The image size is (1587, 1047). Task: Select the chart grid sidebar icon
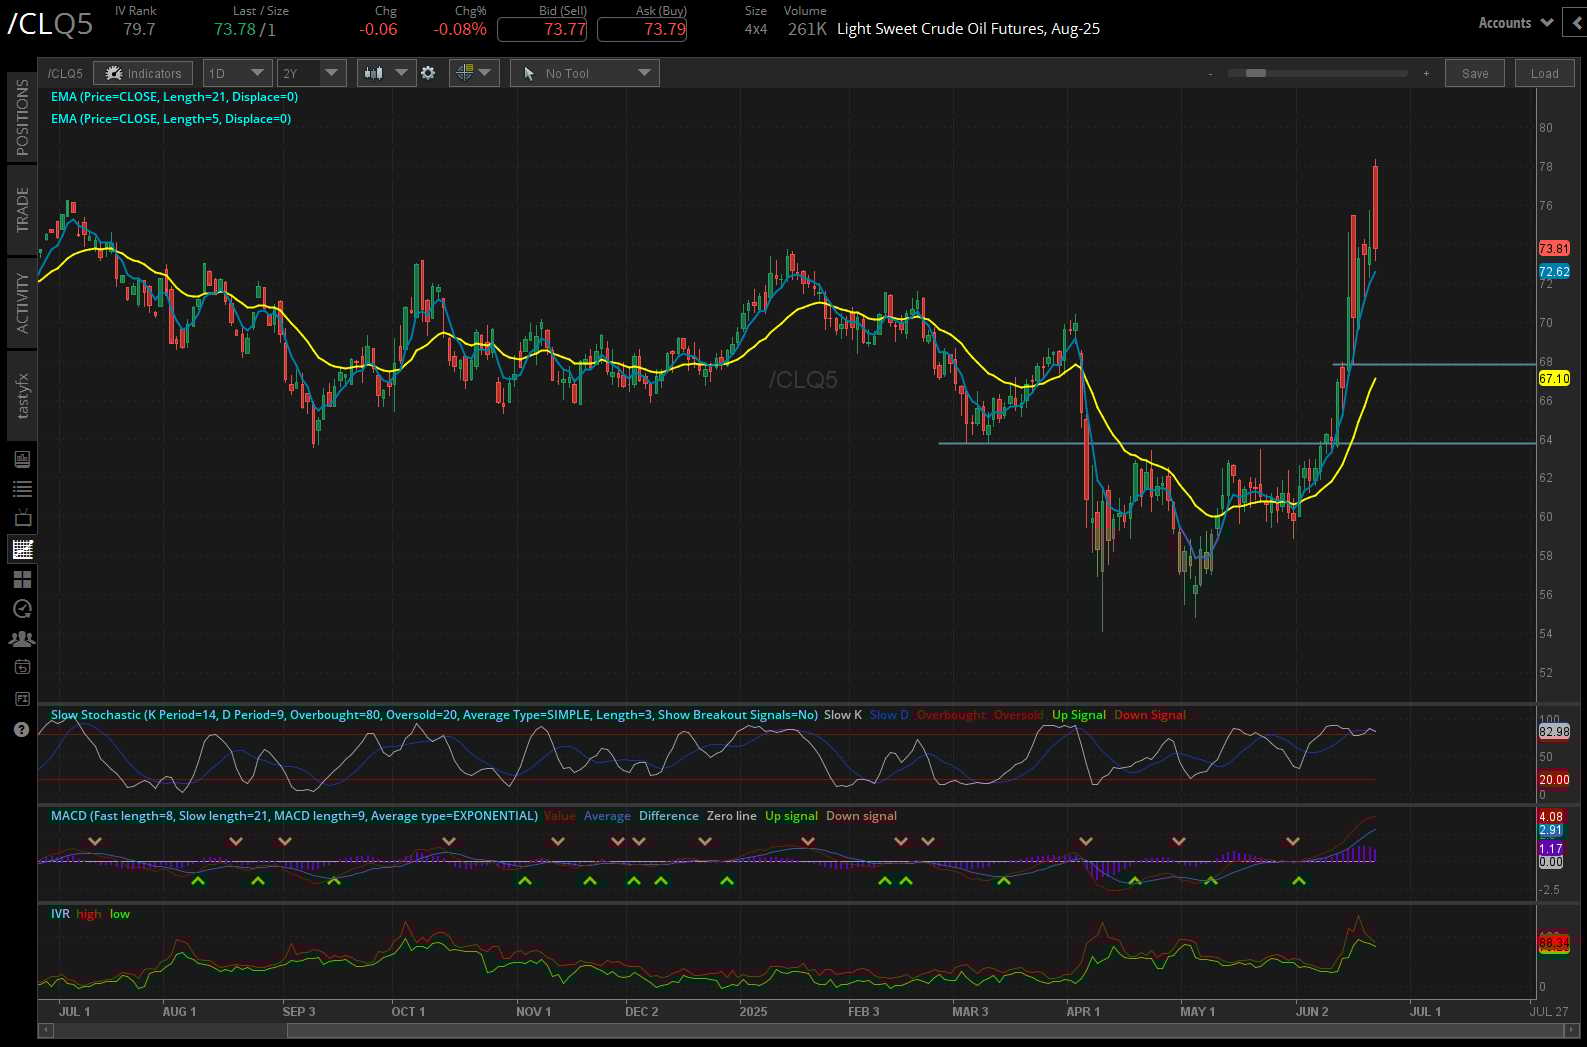(x=22, y=549)
